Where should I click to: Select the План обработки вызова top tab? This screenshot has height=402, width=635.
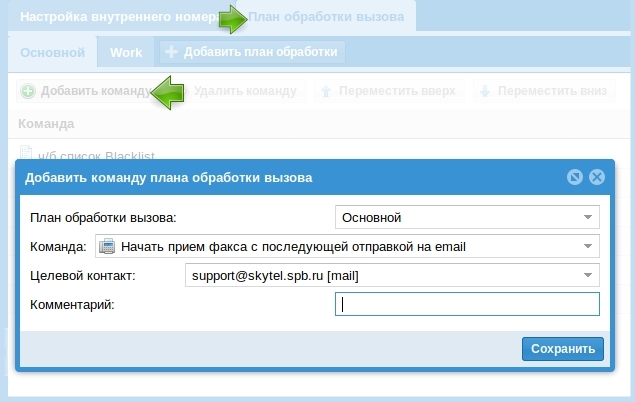click(326, 19)
